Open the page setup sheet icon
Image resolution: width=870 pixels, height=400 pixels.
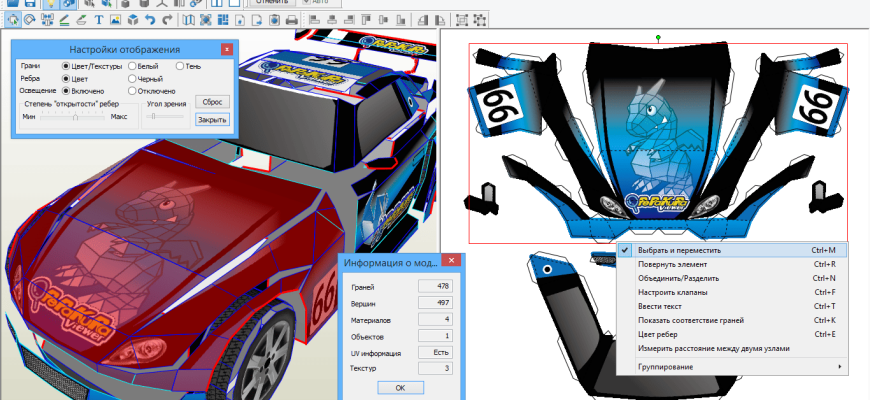pyautogui.click(x=240, y=20)
